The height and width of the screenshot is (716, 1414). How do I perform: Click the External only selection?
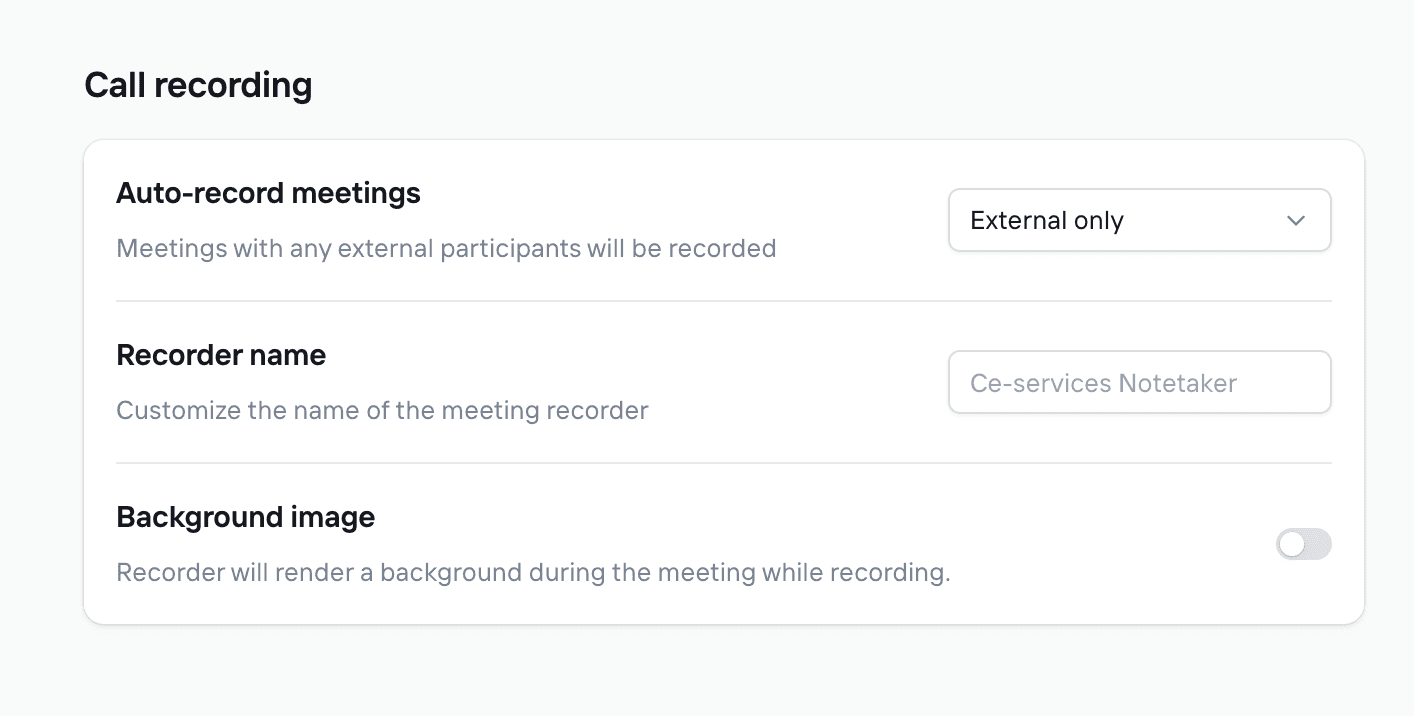coord(1046,220)
